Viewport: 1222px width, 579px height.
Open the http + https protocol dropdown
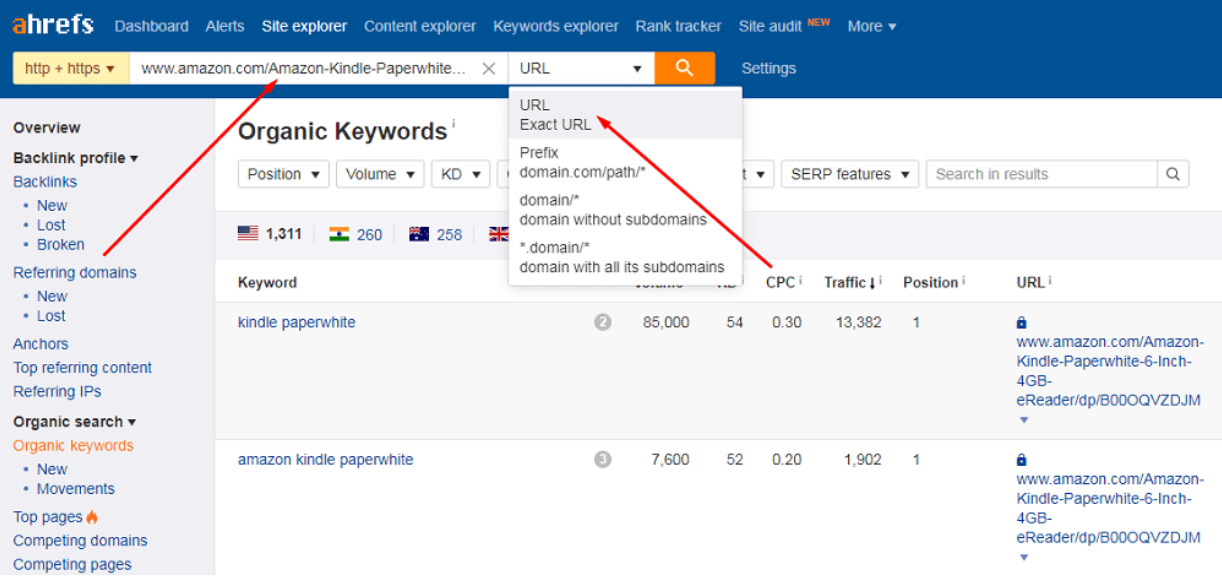(70, 69)
